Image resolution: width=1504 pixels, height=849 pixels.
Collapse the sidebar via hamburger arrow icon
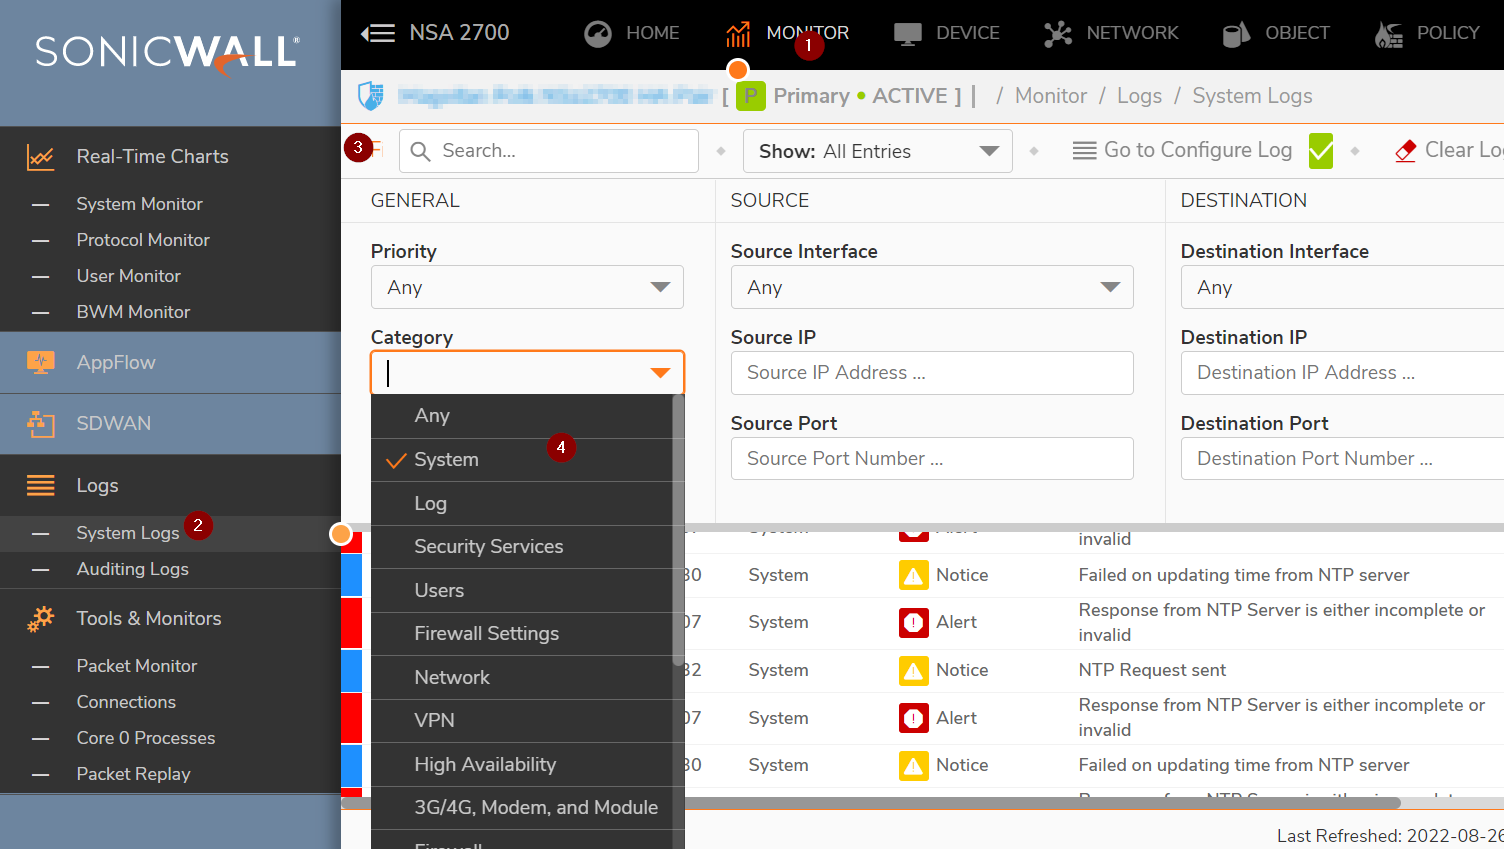point(378,33)
